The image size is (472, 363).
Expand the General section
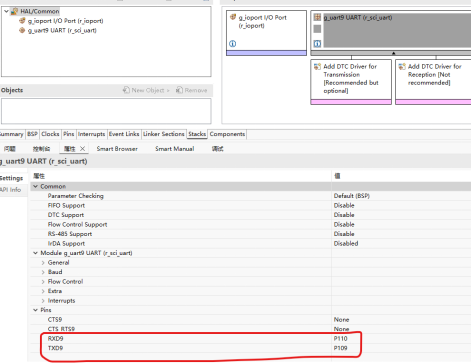43,263
